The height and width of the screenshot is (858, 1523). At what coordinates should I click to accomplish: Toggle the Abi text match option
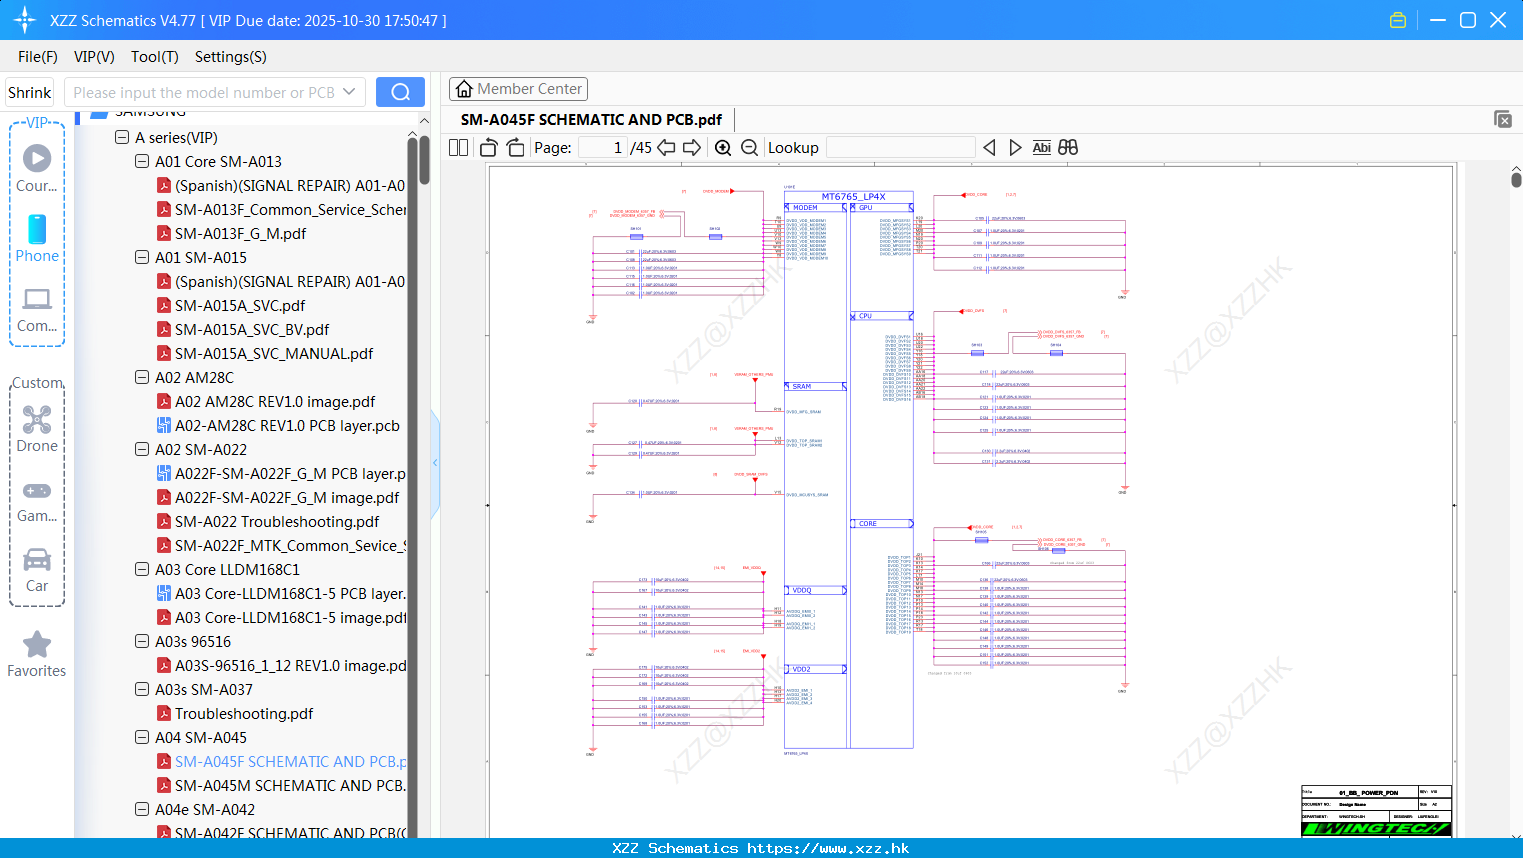tap(1041, 147)
